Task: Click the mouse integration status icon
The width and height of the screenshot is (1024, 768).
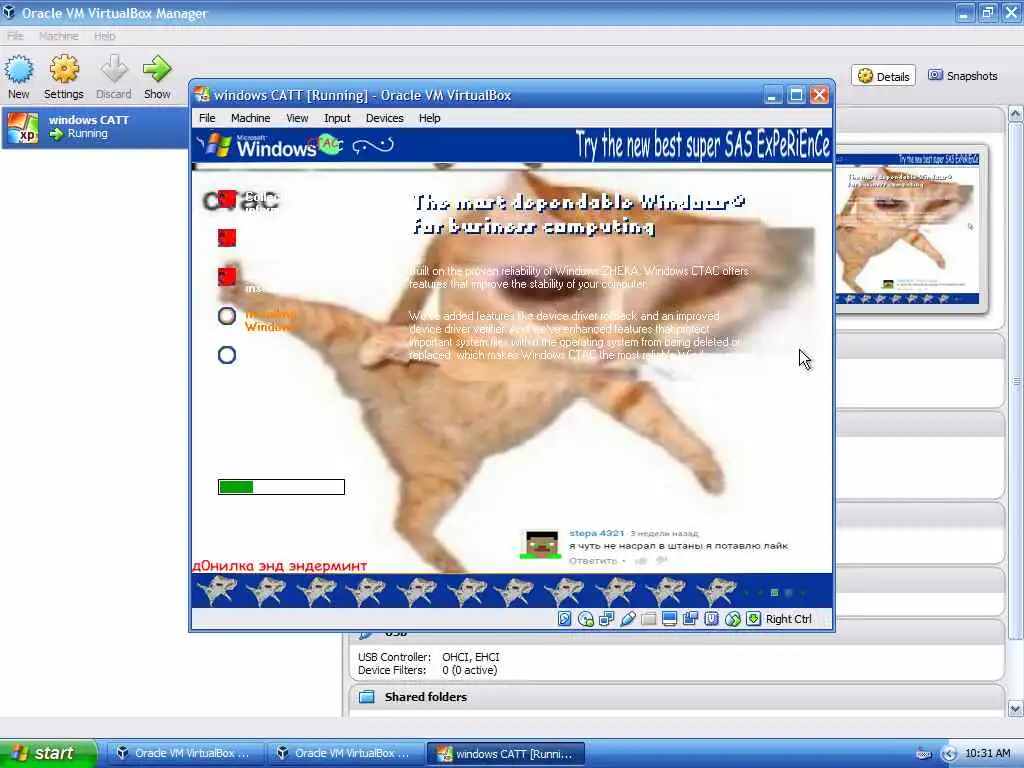Action: [x=733, y=619]
